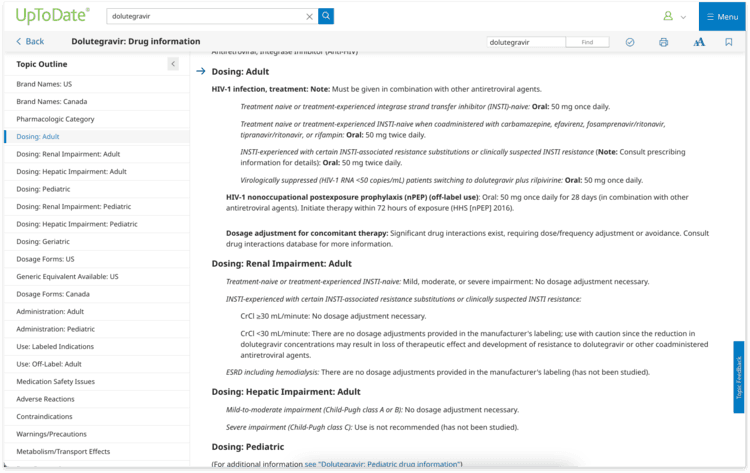Click the Find button in toolbar
This screenshot has height=473, width=750.
click(587, 42)
